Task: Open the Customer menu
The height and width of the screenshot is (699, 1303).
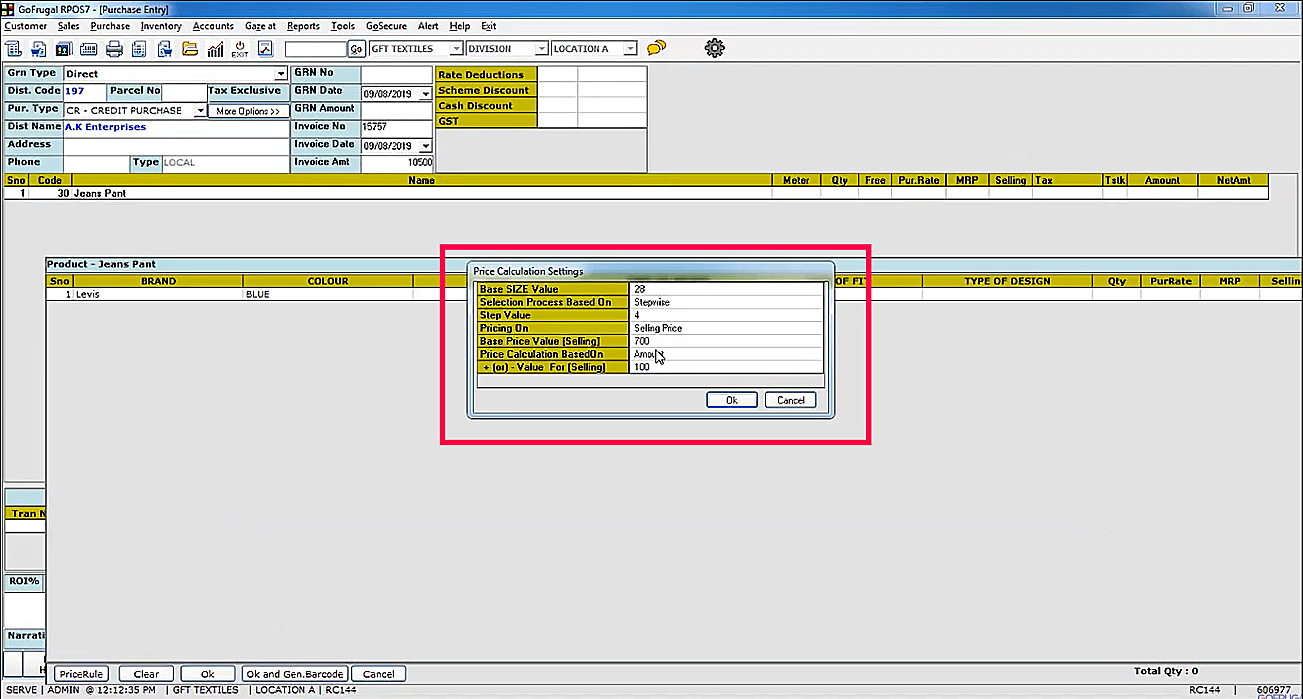Action: click(26, 26)
